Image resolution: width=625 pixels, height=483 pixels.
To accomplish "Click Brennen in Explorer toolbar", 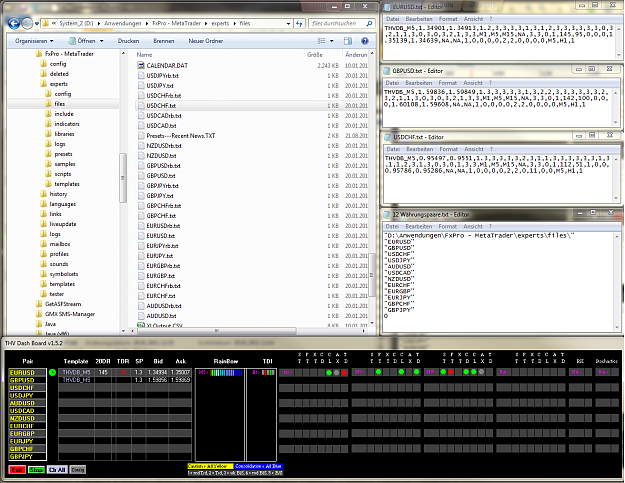I will (163, 41).
